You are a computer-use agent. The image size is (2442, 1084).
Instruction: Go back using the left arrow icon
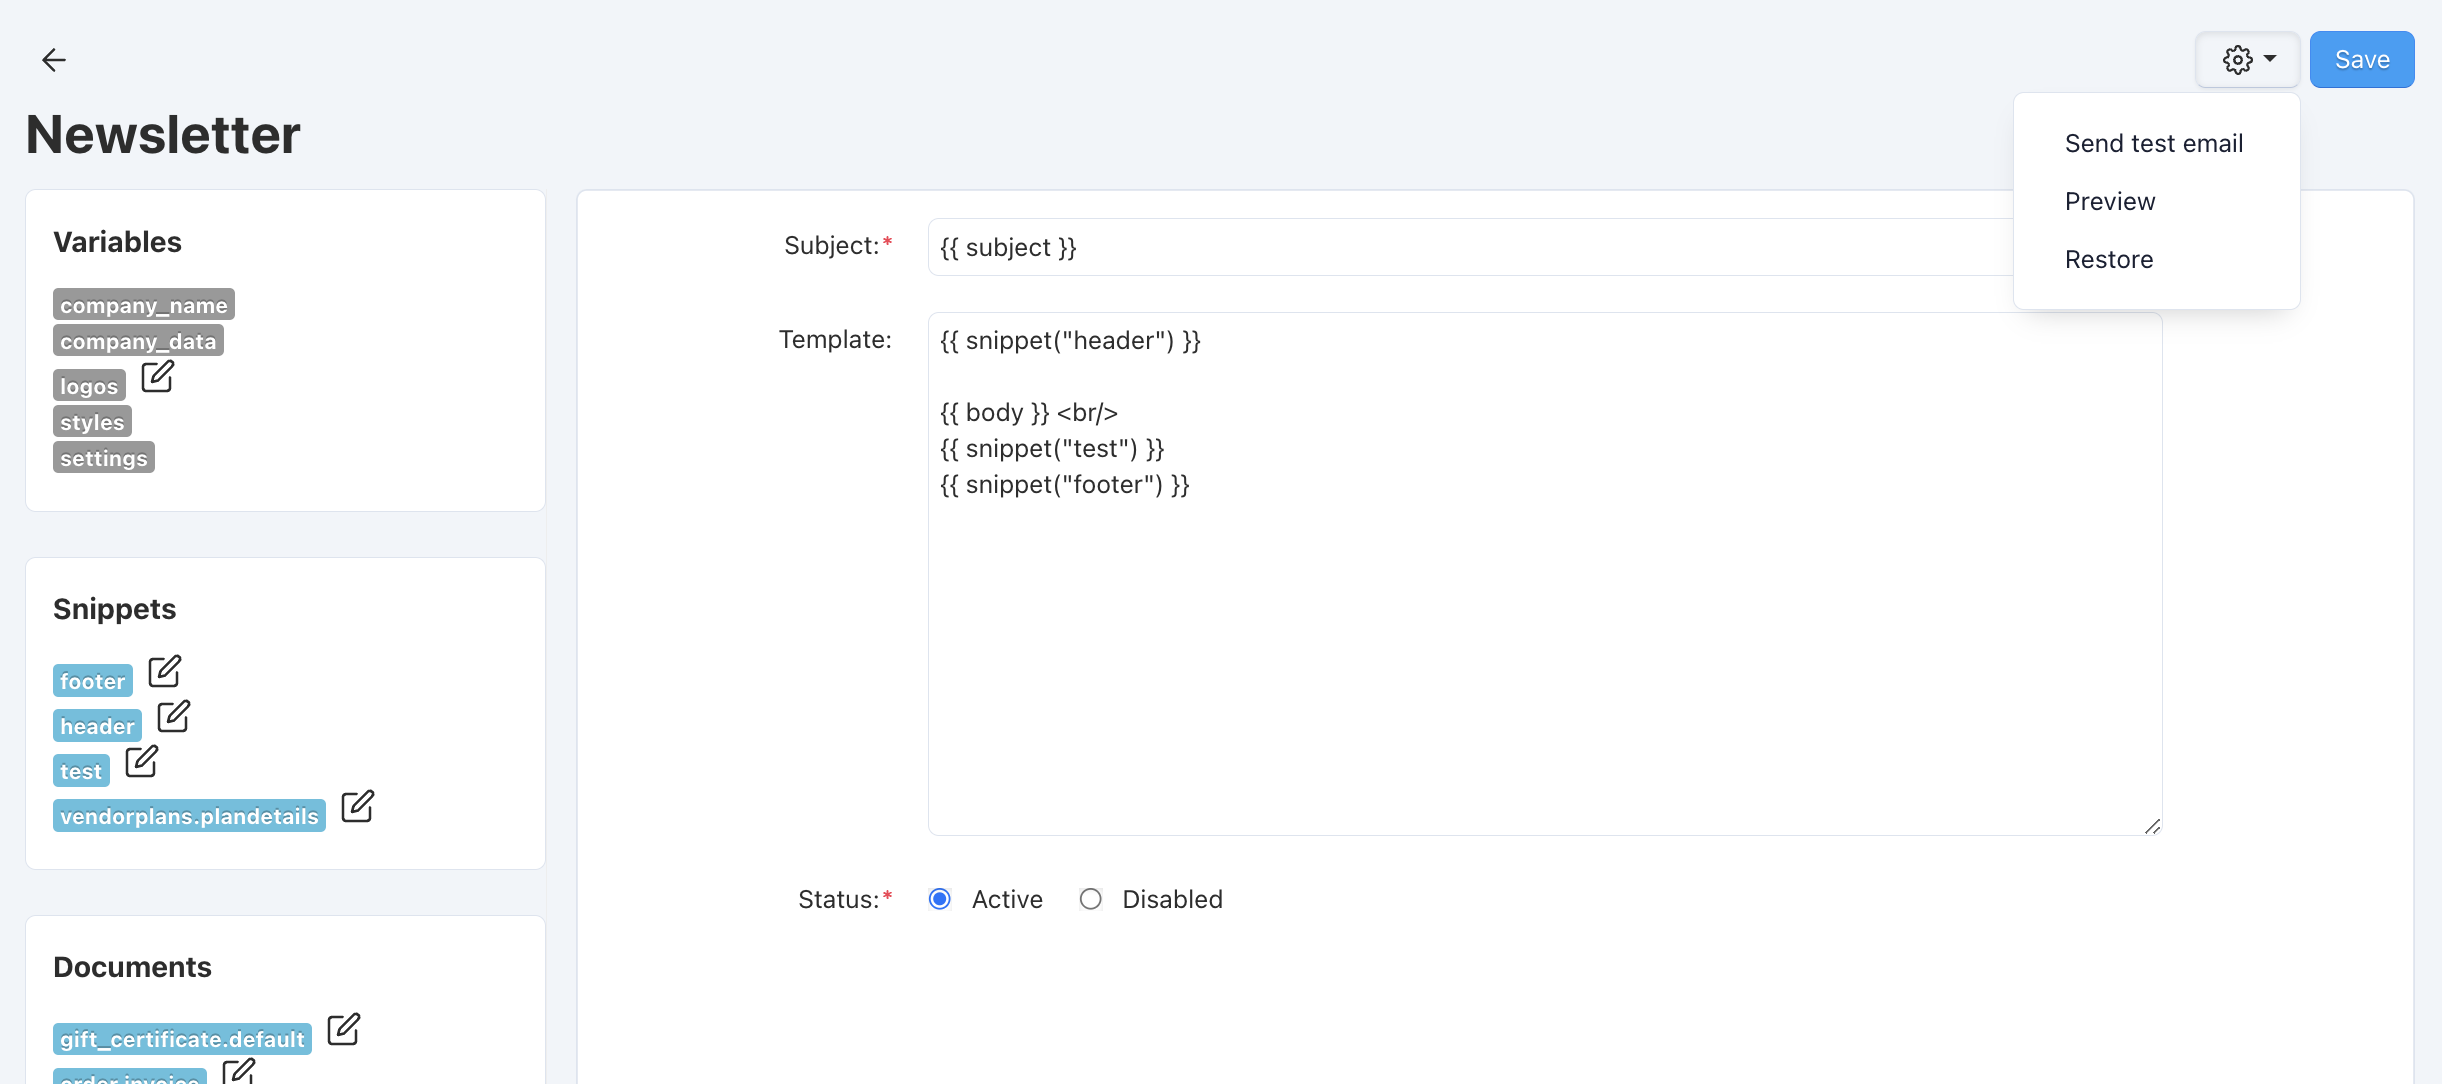(54, 60)
